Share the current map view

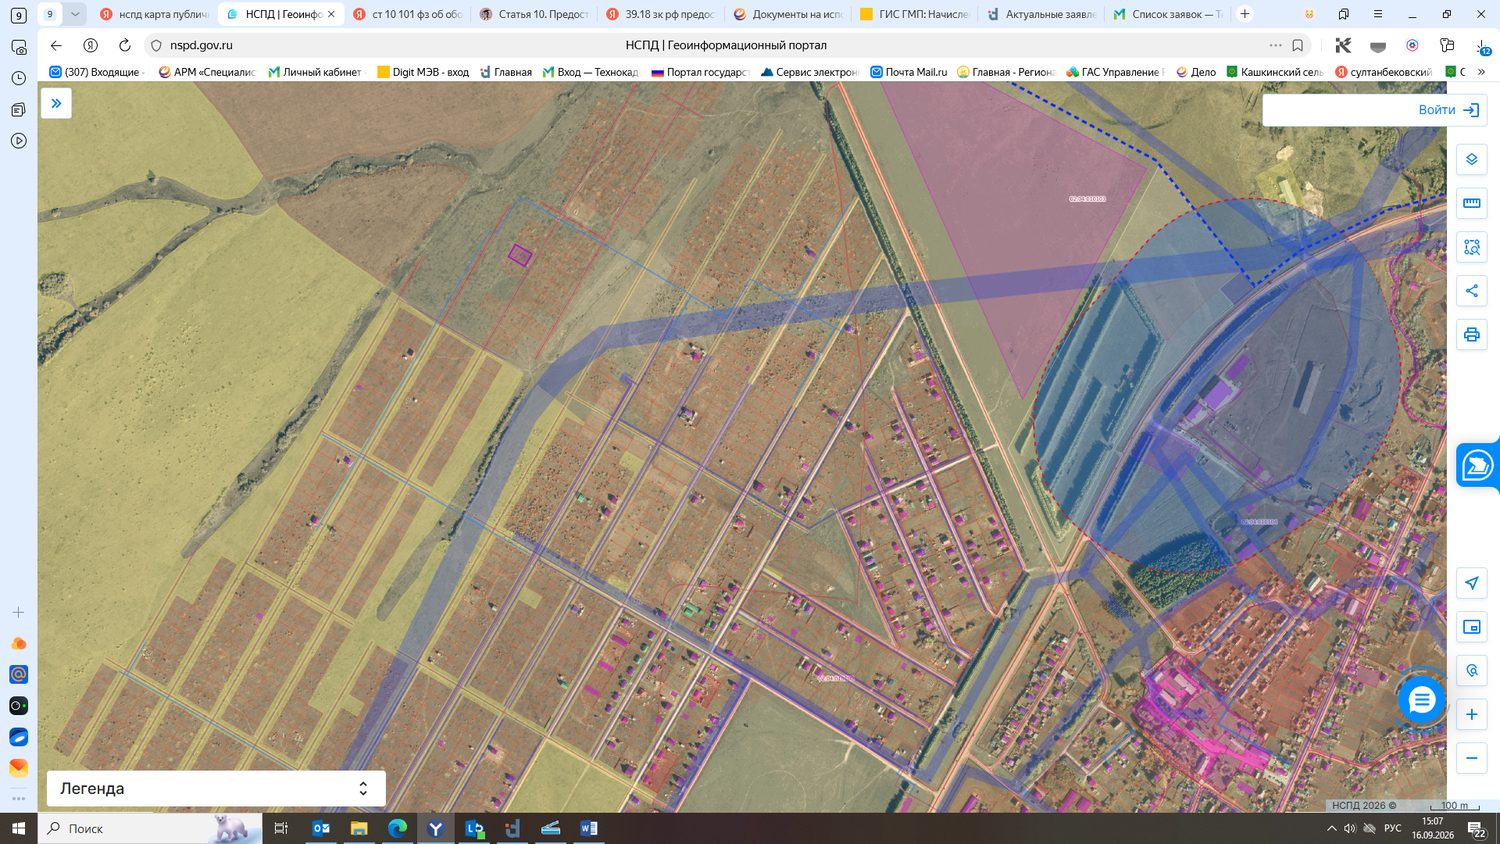pos(1471,291)
